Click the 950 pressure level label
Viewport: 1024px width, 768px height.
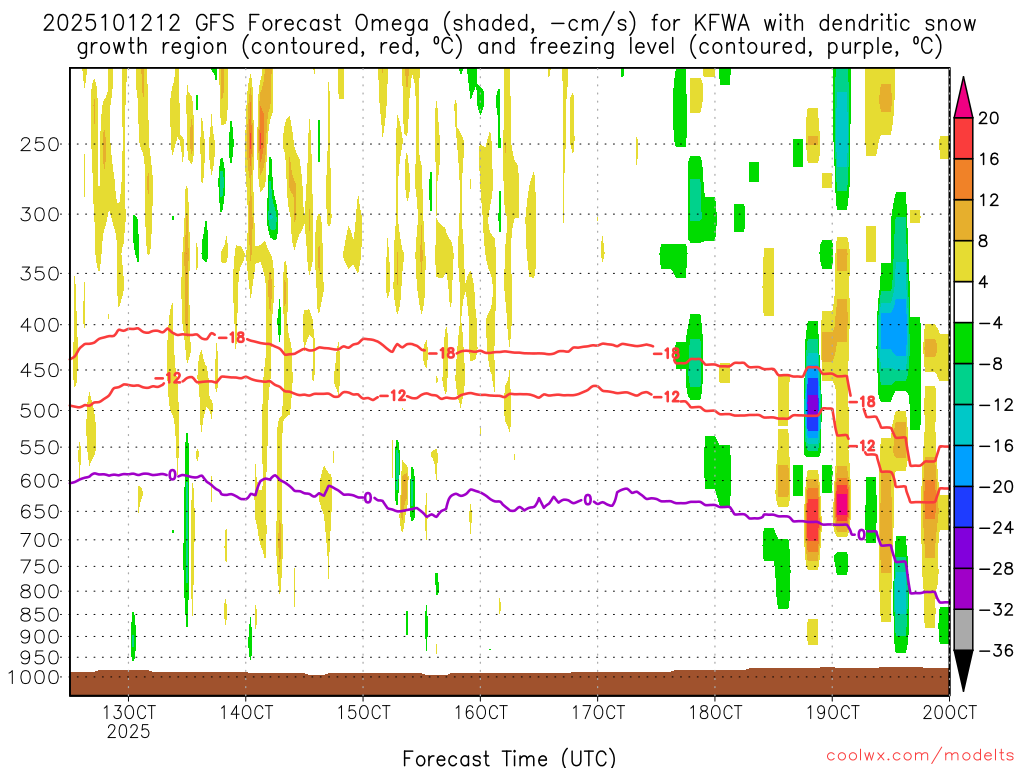point(40,658)
